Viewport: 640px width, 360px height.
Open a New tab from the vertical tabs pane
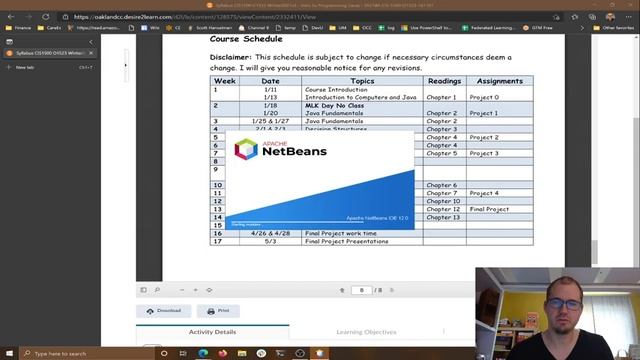(49, 67)
